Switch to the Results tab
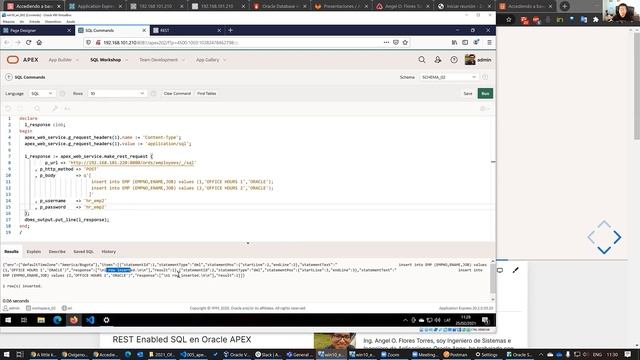Screen dimensions: 640x360 click(11, 251)
